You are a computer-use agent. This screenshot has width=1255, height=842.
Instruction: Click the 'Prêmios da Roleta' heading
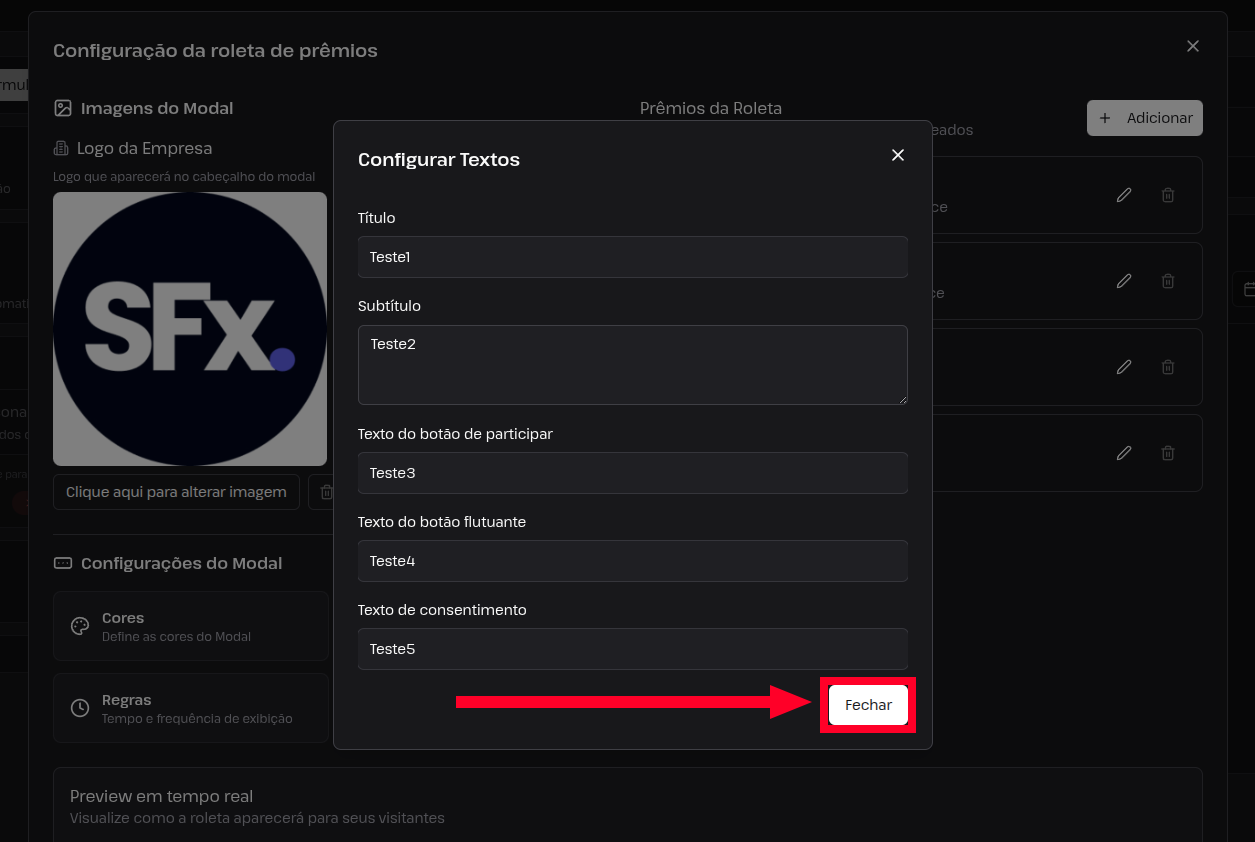coord(711,108)
